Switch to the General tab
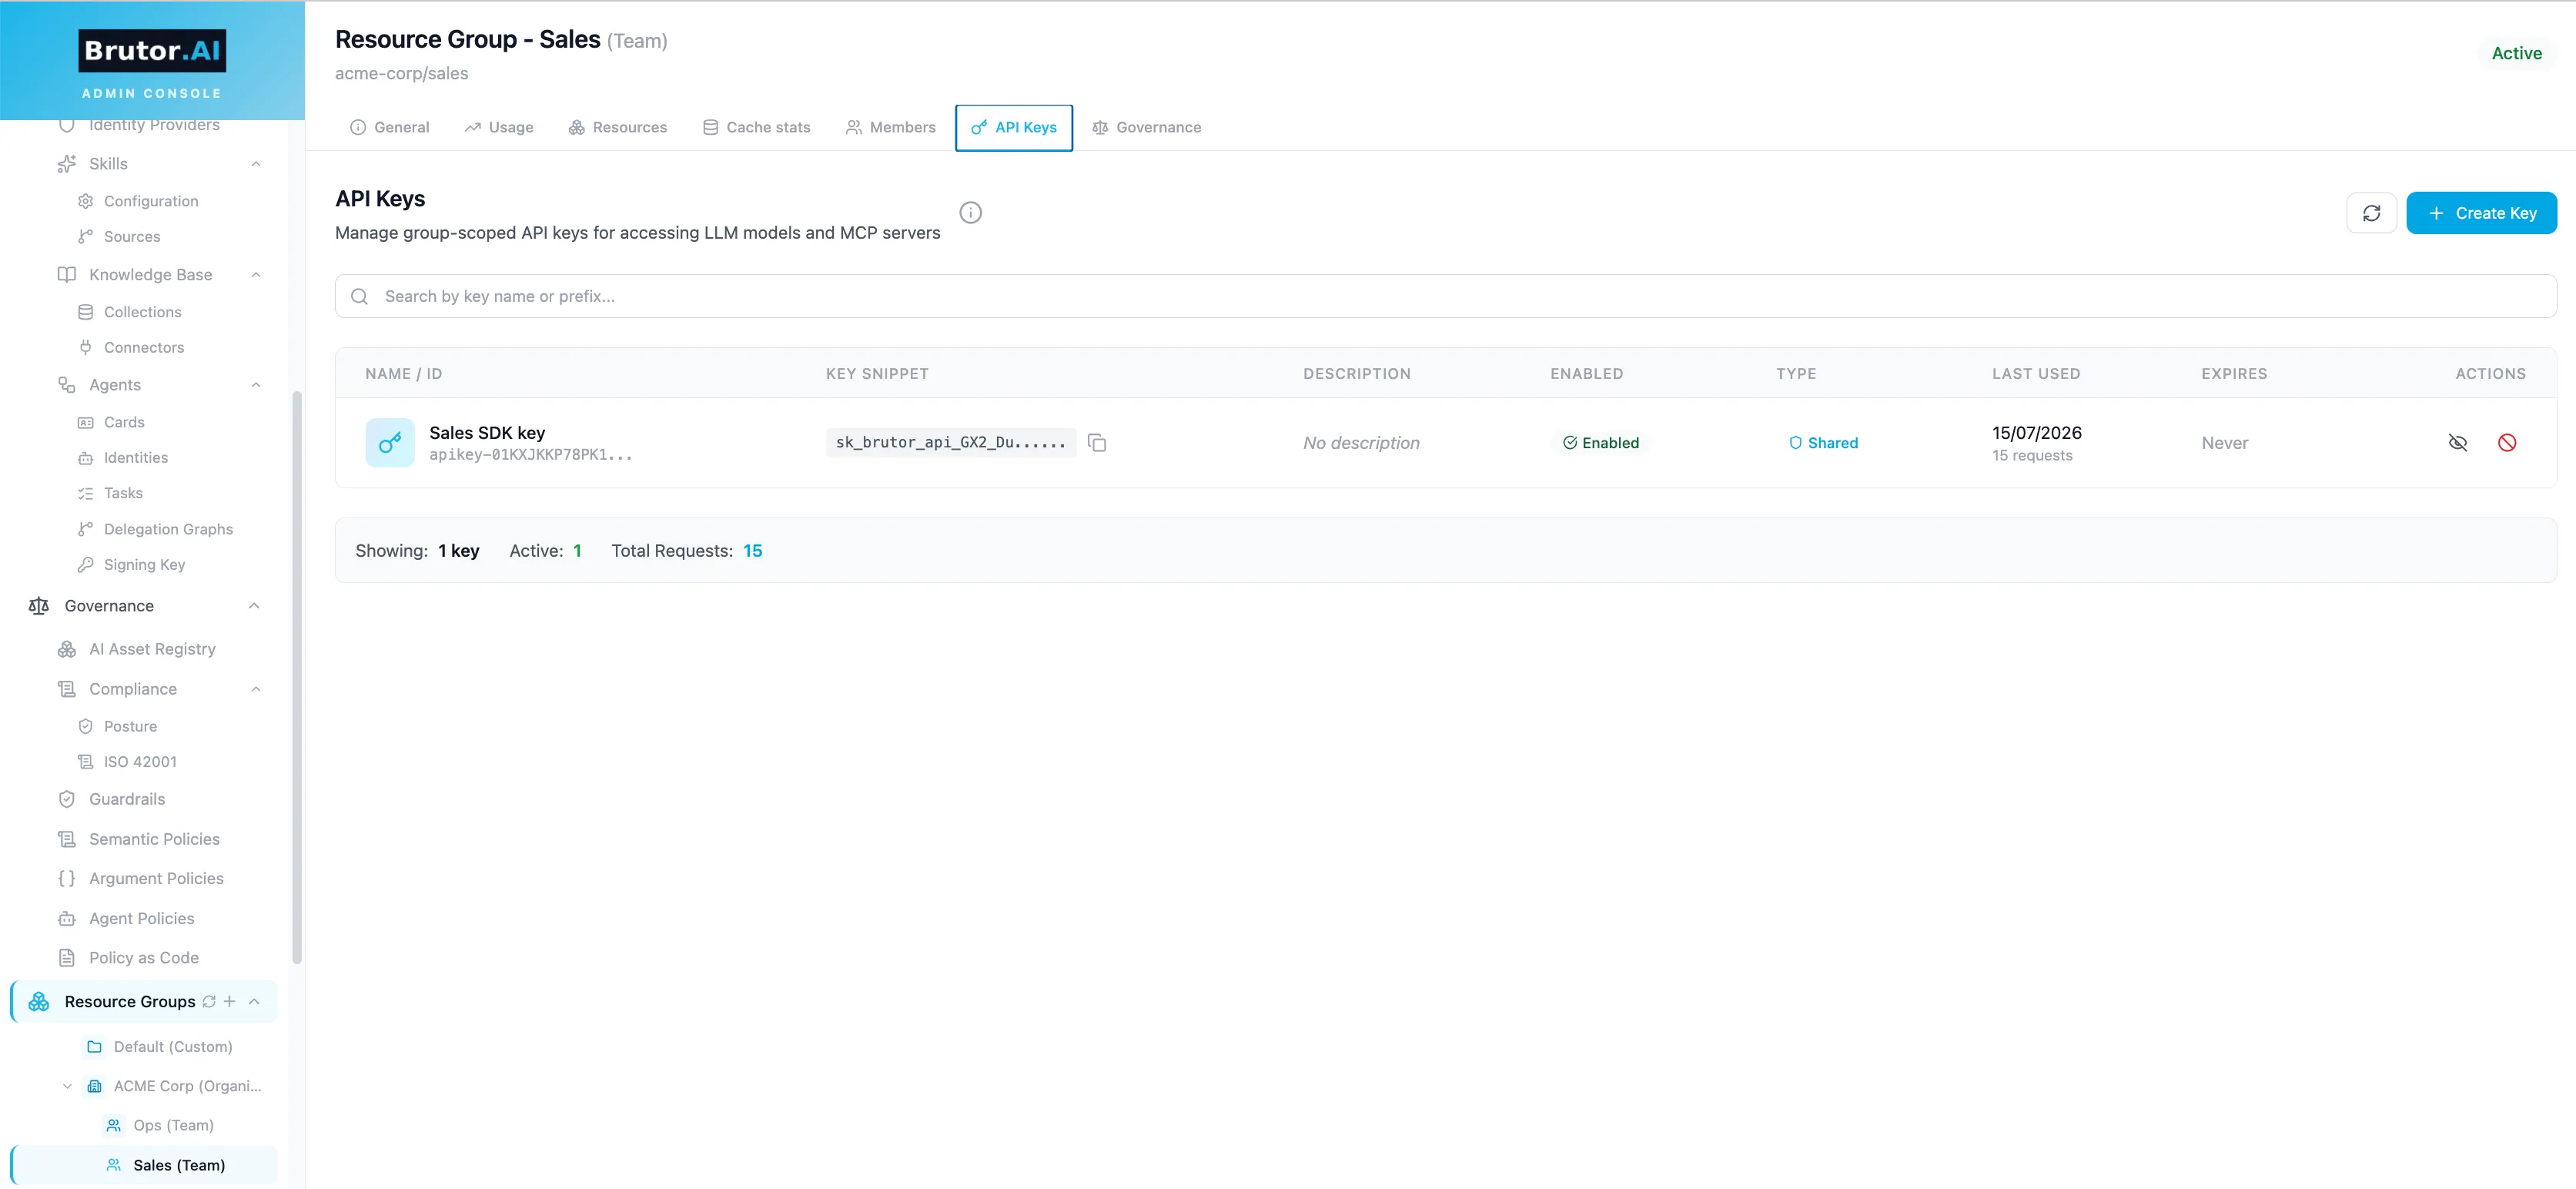Image resolution: width=2576 pixels, height=1189 pixels. click(389, 128)
